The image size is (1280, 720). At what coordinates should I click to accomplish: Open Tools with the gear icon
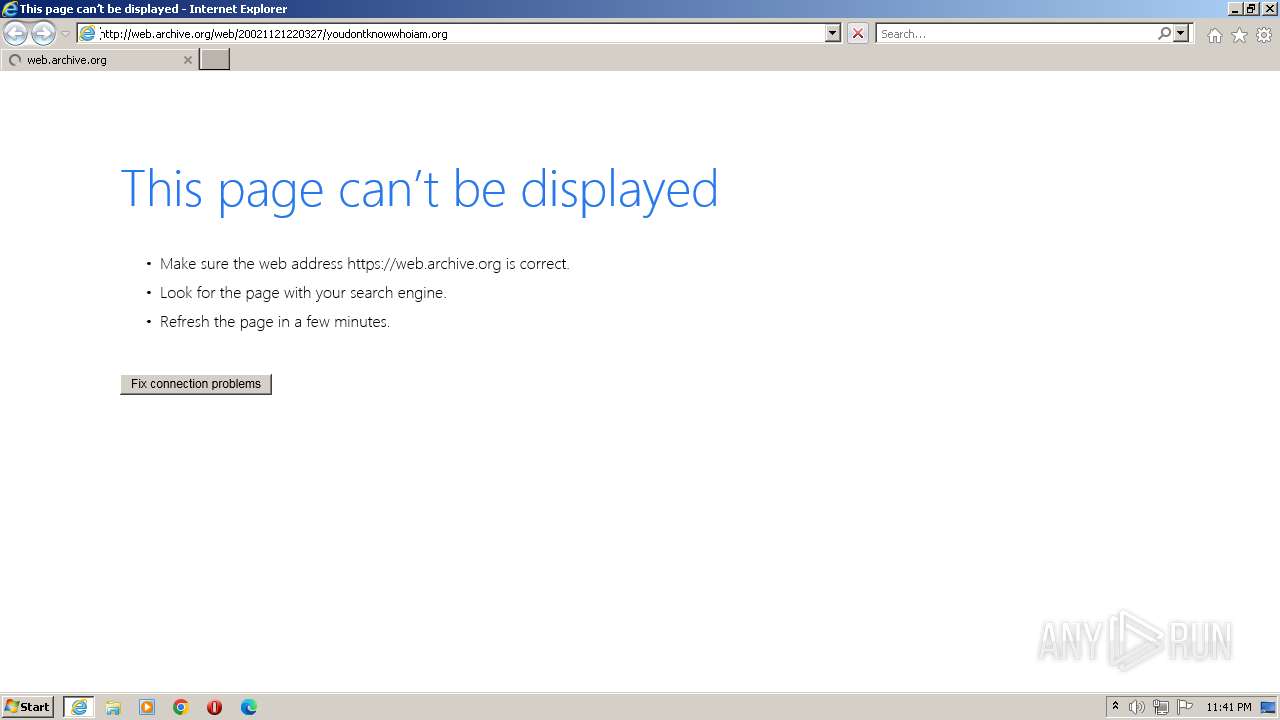1264,35
